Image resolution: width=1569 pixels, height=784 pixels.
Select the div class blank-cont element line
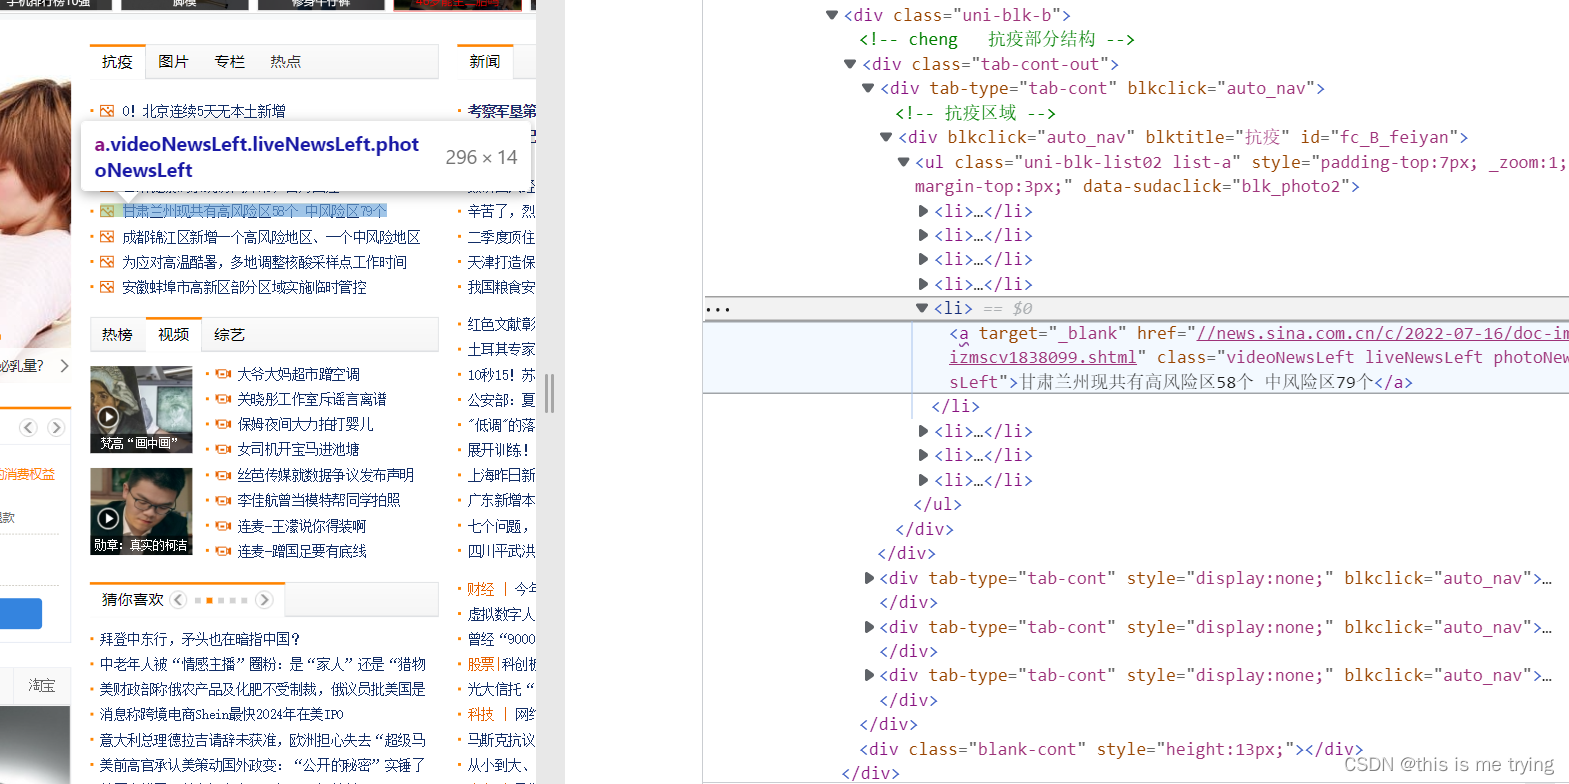tap(1111, 749)
